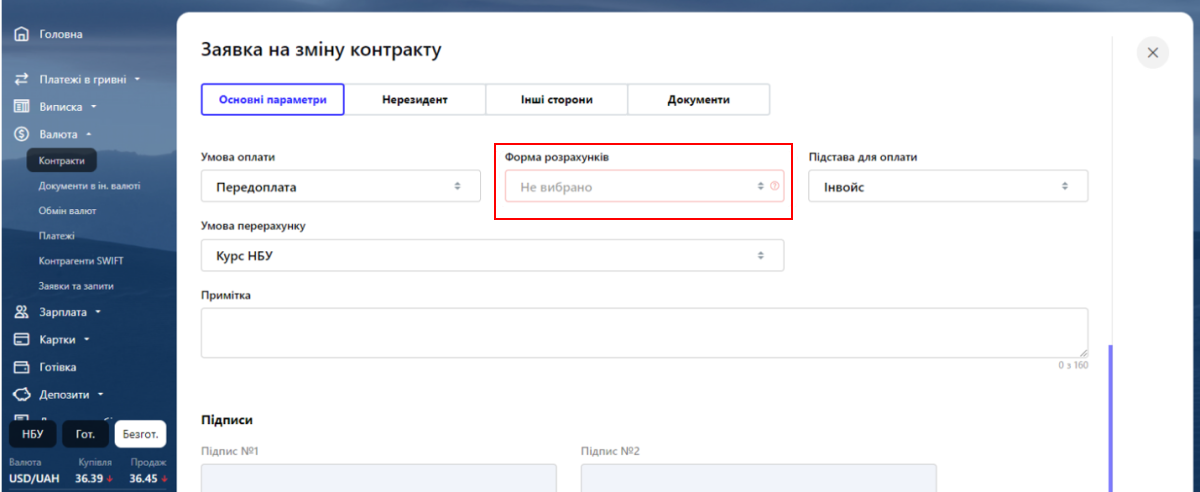Click the Платежі в гривні arrows icon
The image size is (1200, 492).
click(x=21, y=79)
